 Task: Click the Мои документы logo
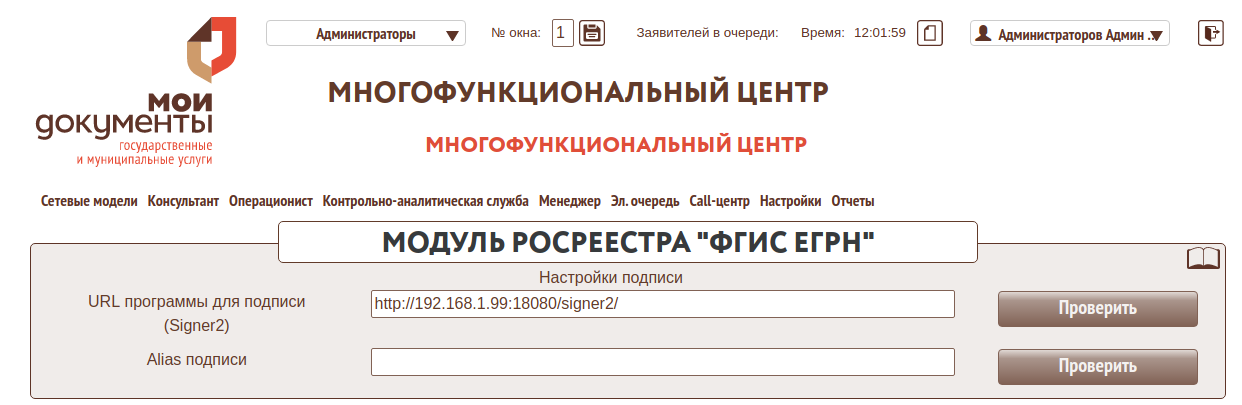pos(125,92)
